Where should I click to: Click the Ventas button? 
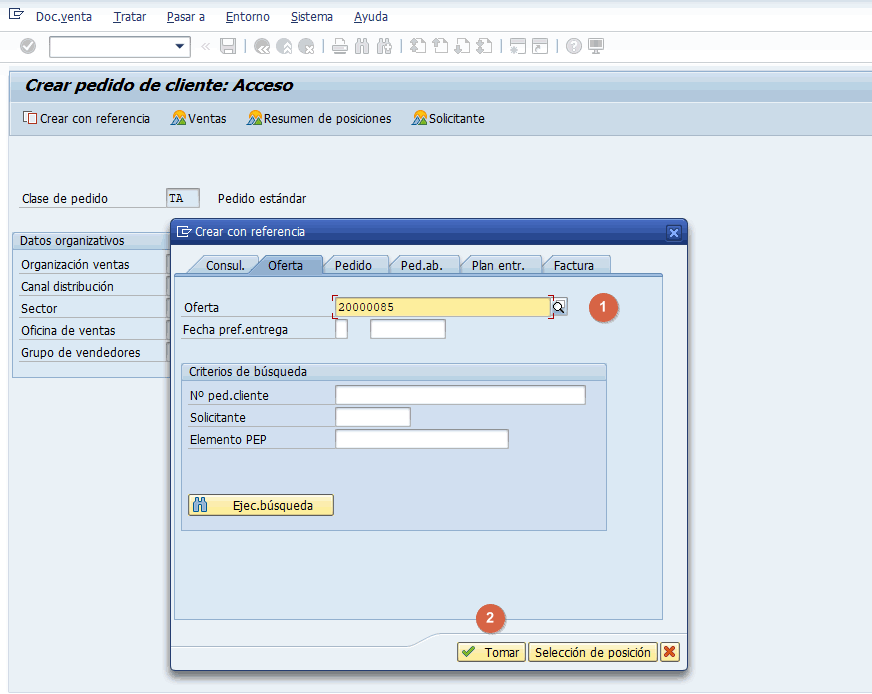point(199,118)
